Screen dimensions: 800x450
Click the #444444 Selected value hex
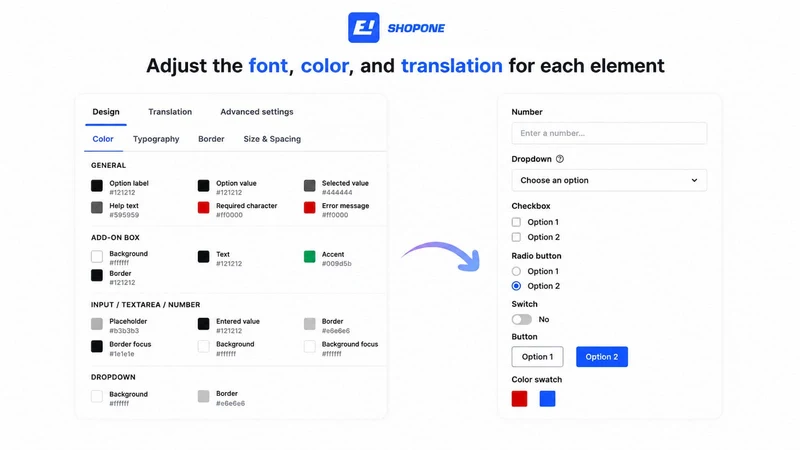coord(337,192)
